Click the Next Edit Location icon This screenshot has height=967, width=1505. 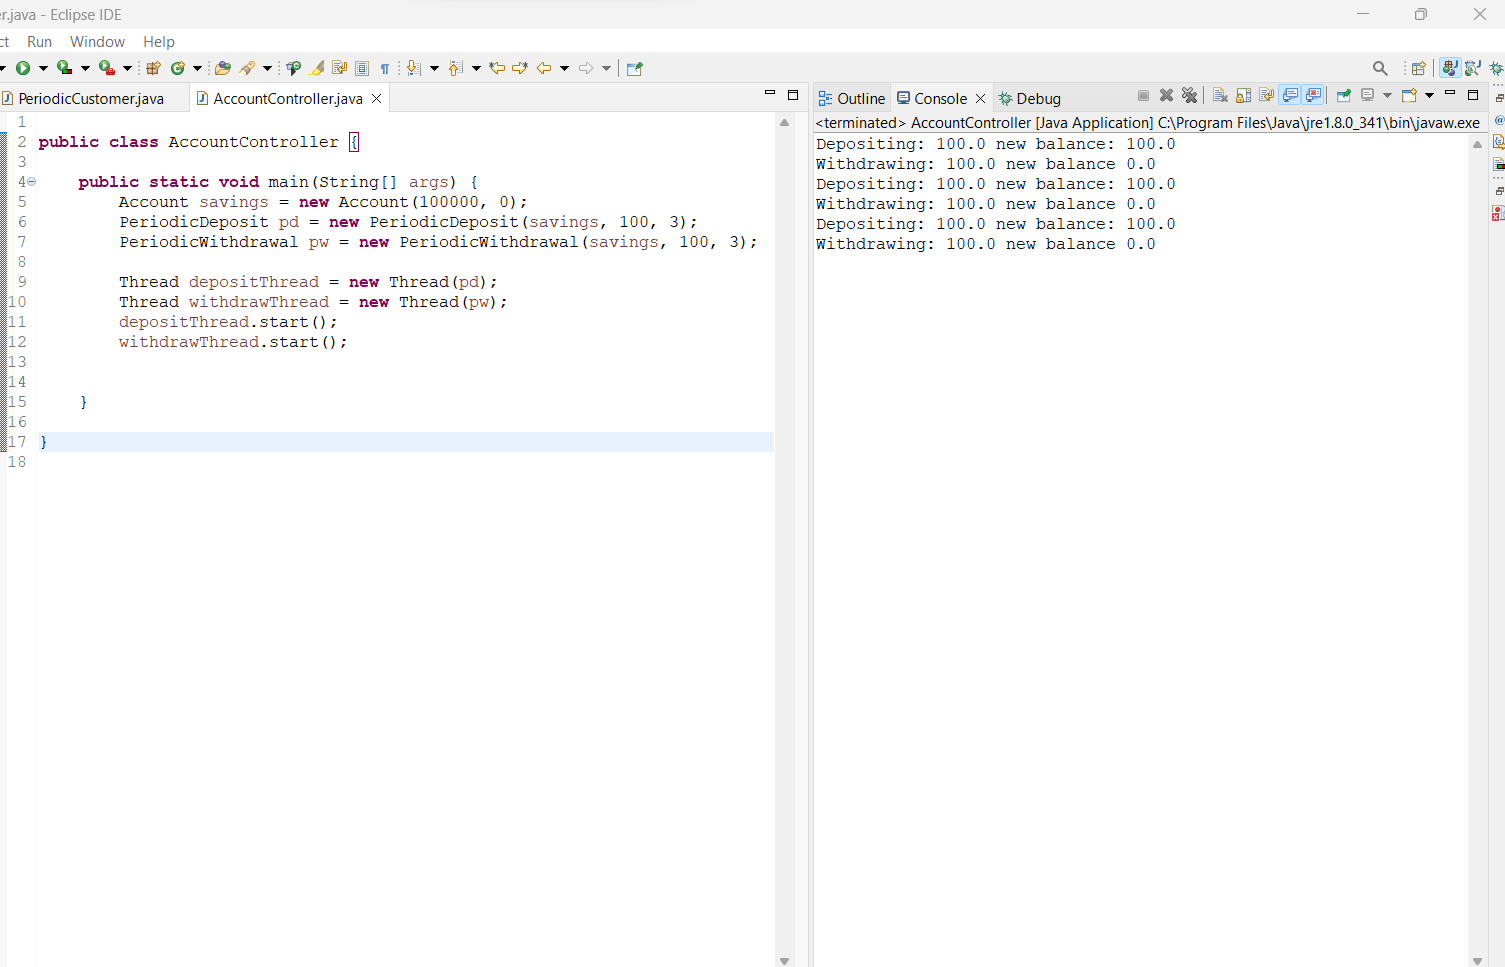520,68
